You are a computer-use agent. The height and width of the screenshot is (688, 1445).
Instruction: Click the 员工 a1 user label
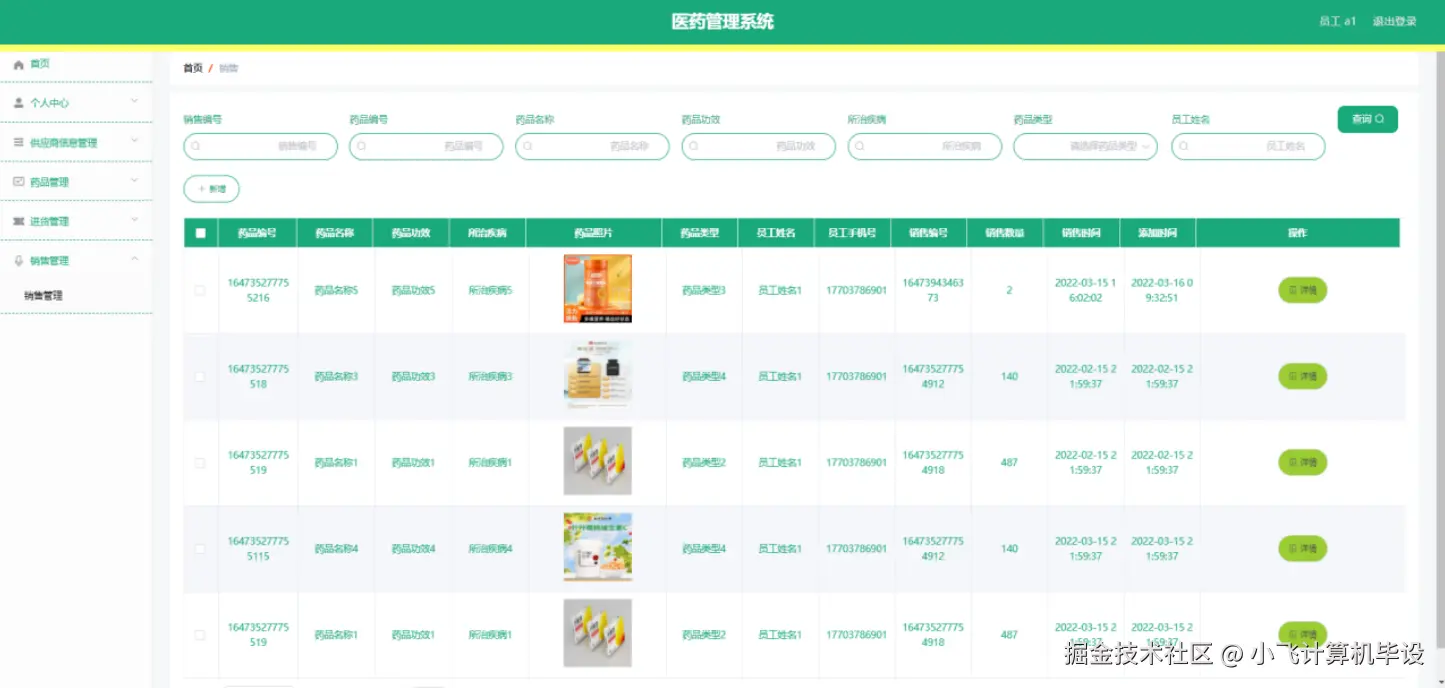pyautogui.click(x=1337, y=21)
